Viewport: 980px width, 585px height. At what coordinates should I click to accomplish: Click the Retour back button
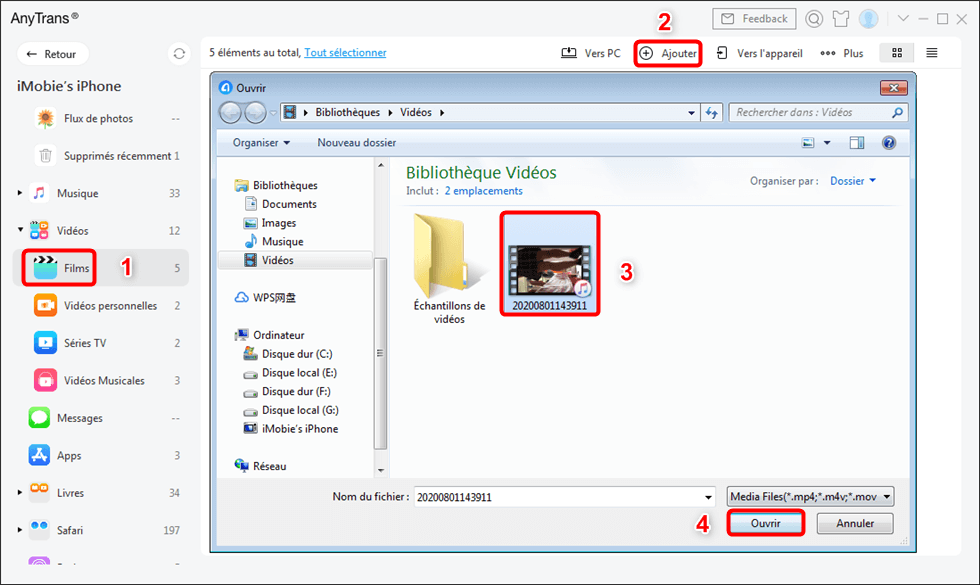tap(52, 54)
